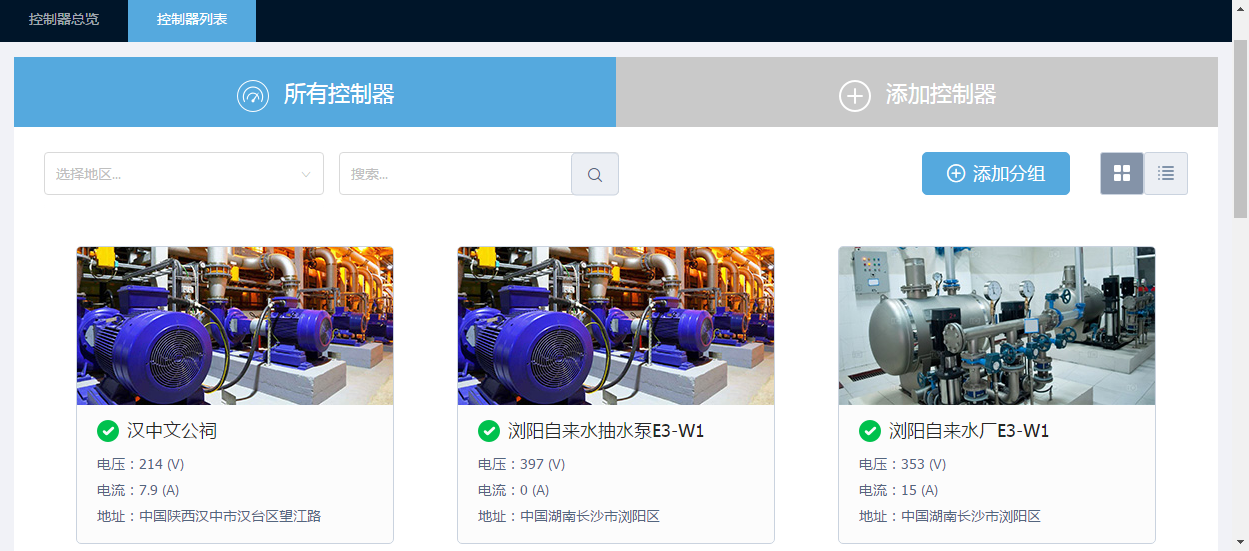Focus the 搜索 search input field
This screenshot has height=551, width=1249.
[455, 174]
